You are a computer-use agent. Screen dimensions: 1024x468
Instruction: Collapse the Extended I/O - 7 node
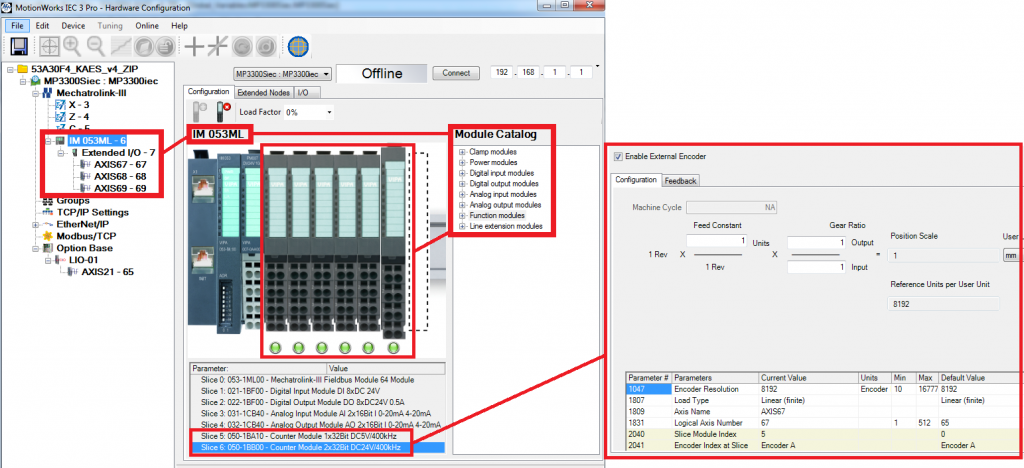[x=61, y=152]
